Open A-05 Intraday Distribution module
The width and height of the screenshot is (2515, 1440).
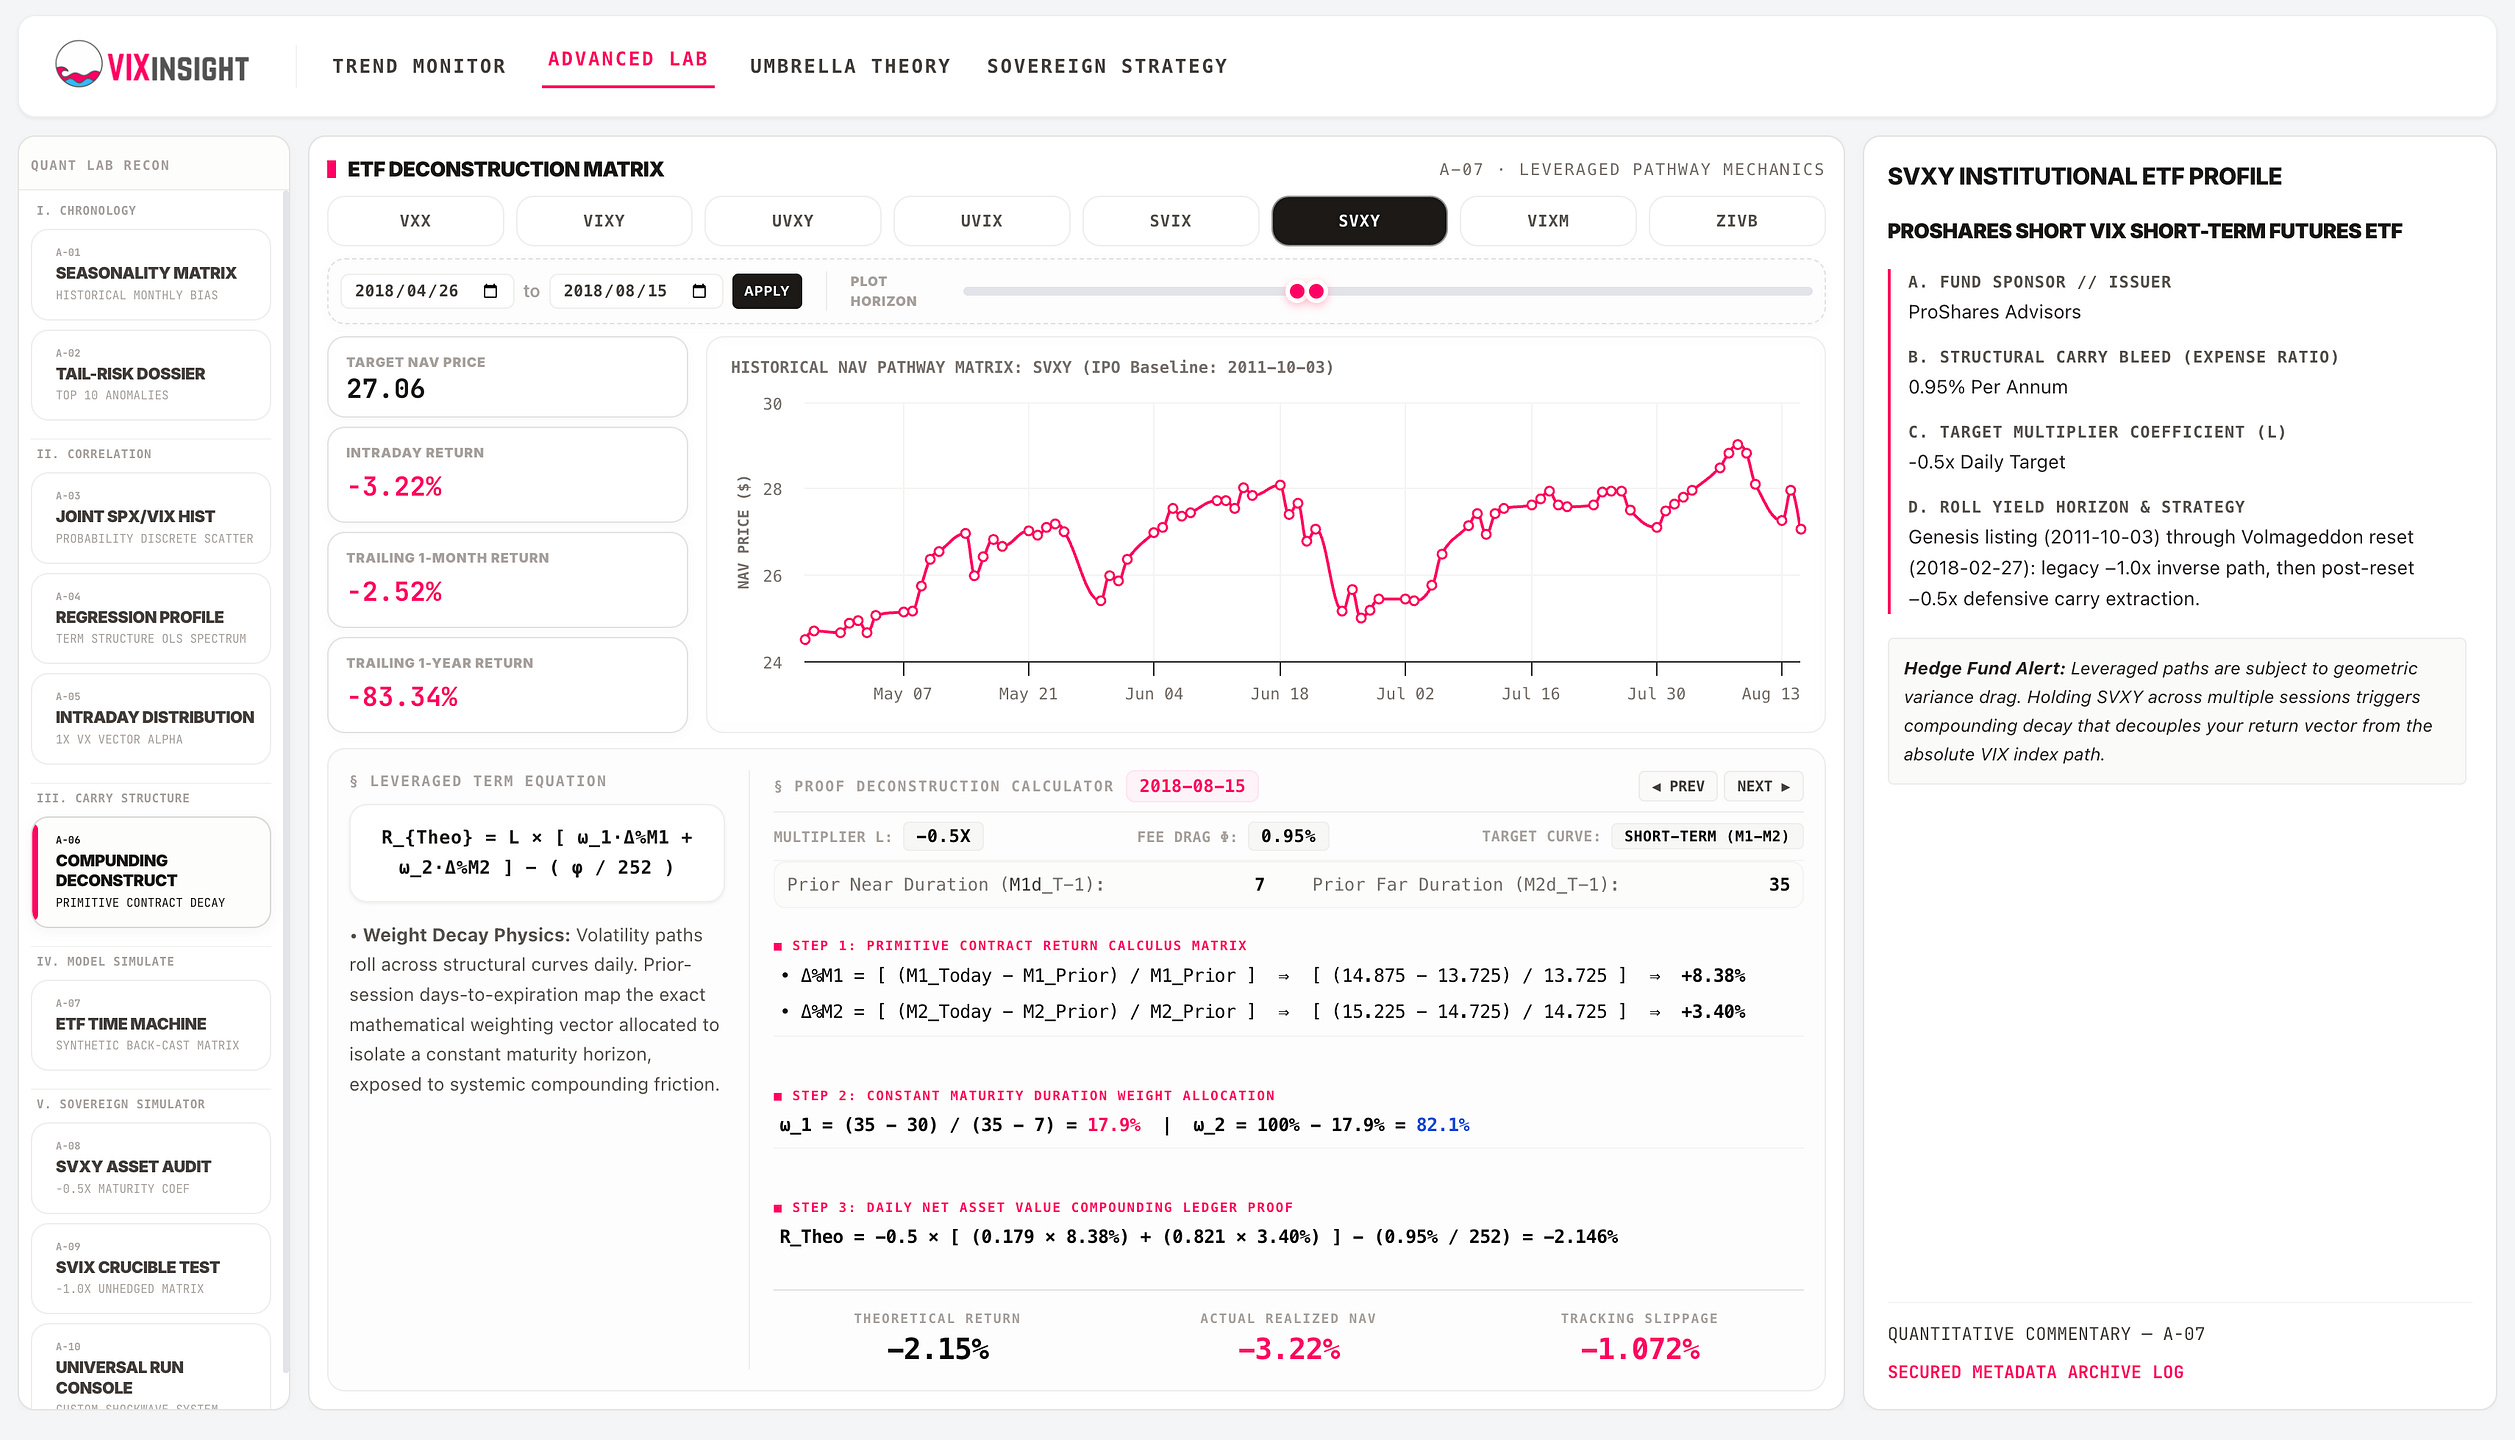(151, 719)
